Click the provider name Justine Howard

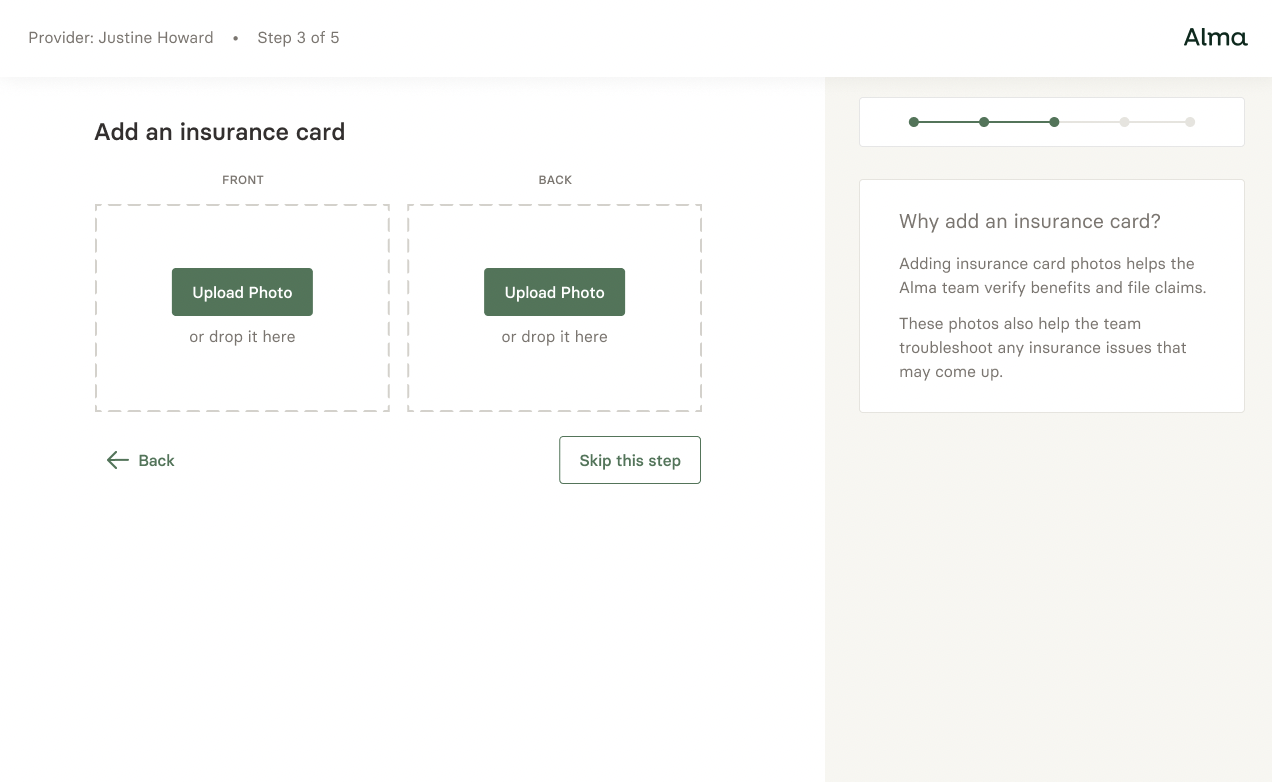tap(155, 38)
